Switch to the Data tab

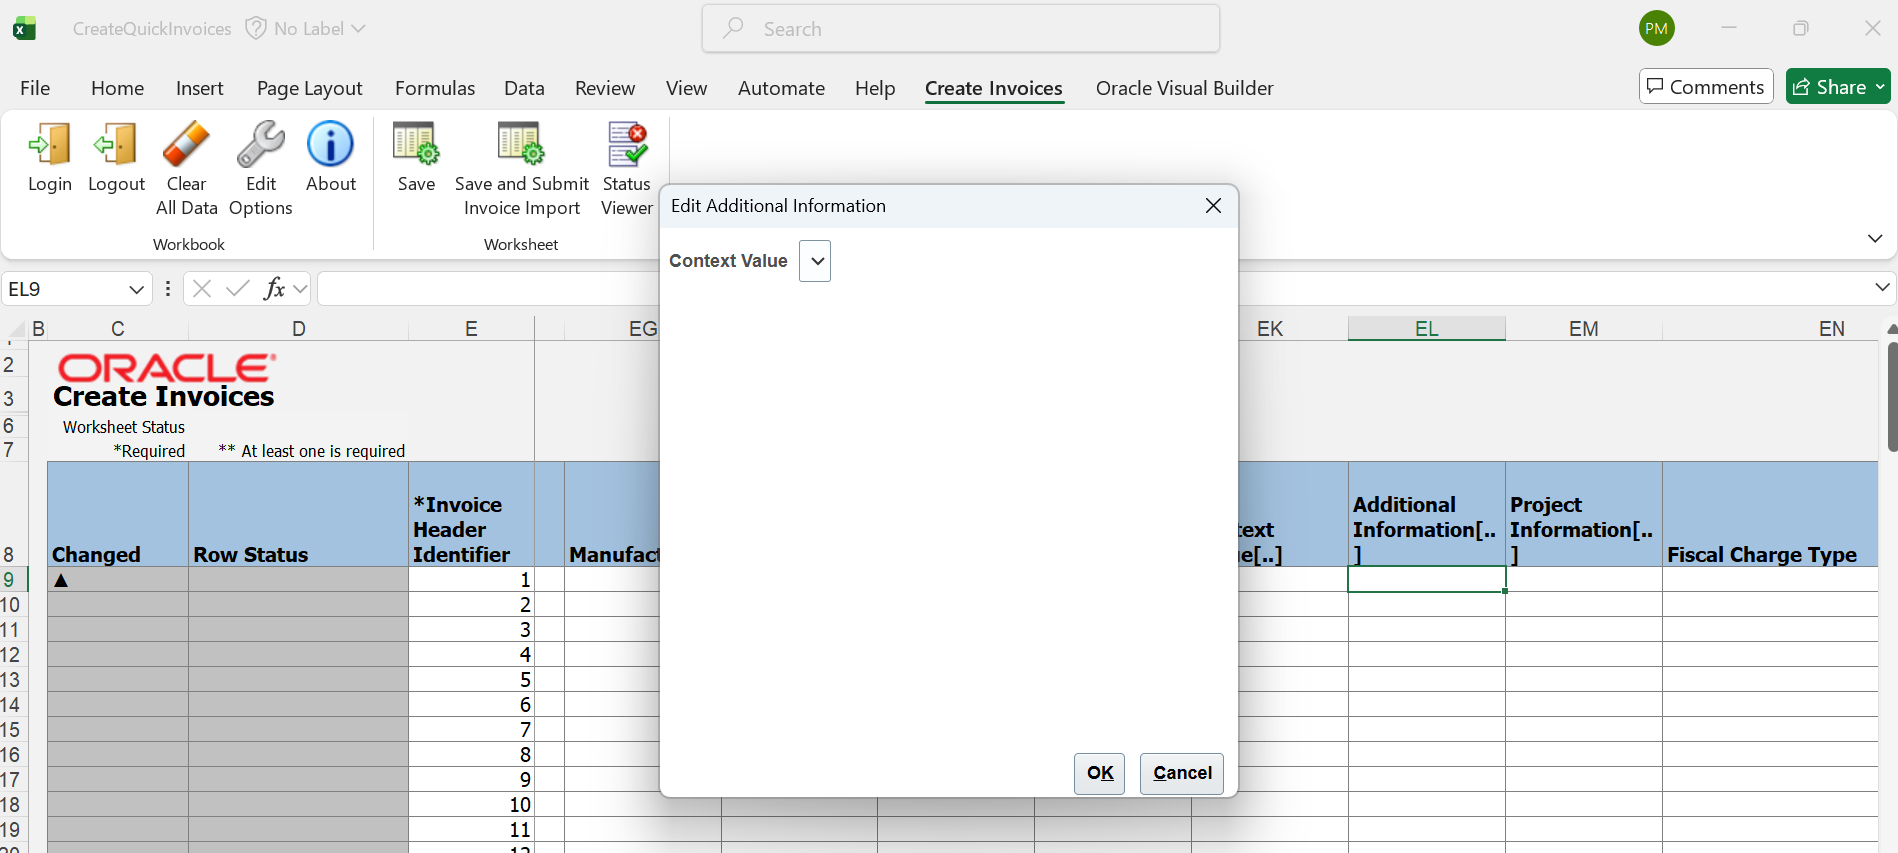click(524, 88)
